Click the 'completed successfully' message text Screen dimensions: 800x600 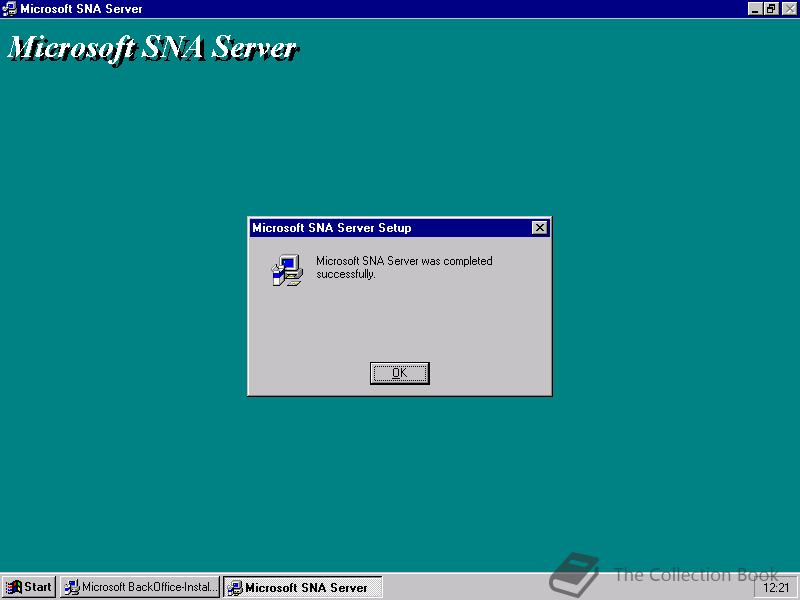tap(404, 267)
